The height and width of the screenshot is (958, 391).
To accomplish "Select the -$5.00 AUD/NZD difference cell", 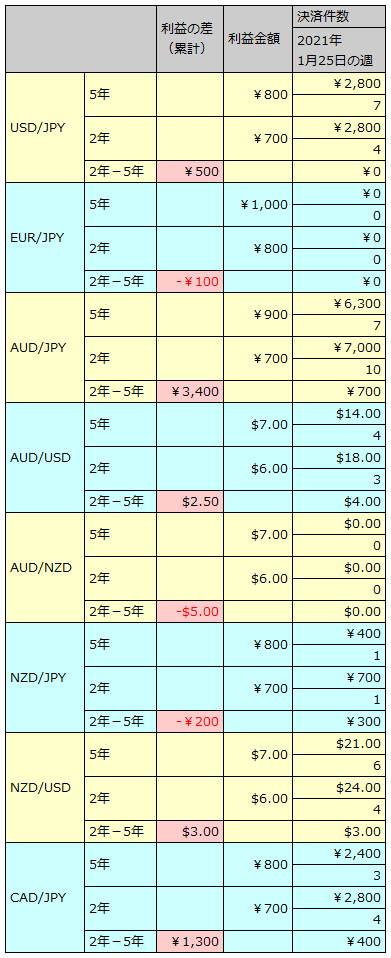I will pyautogui.click(x=190, y=612).
